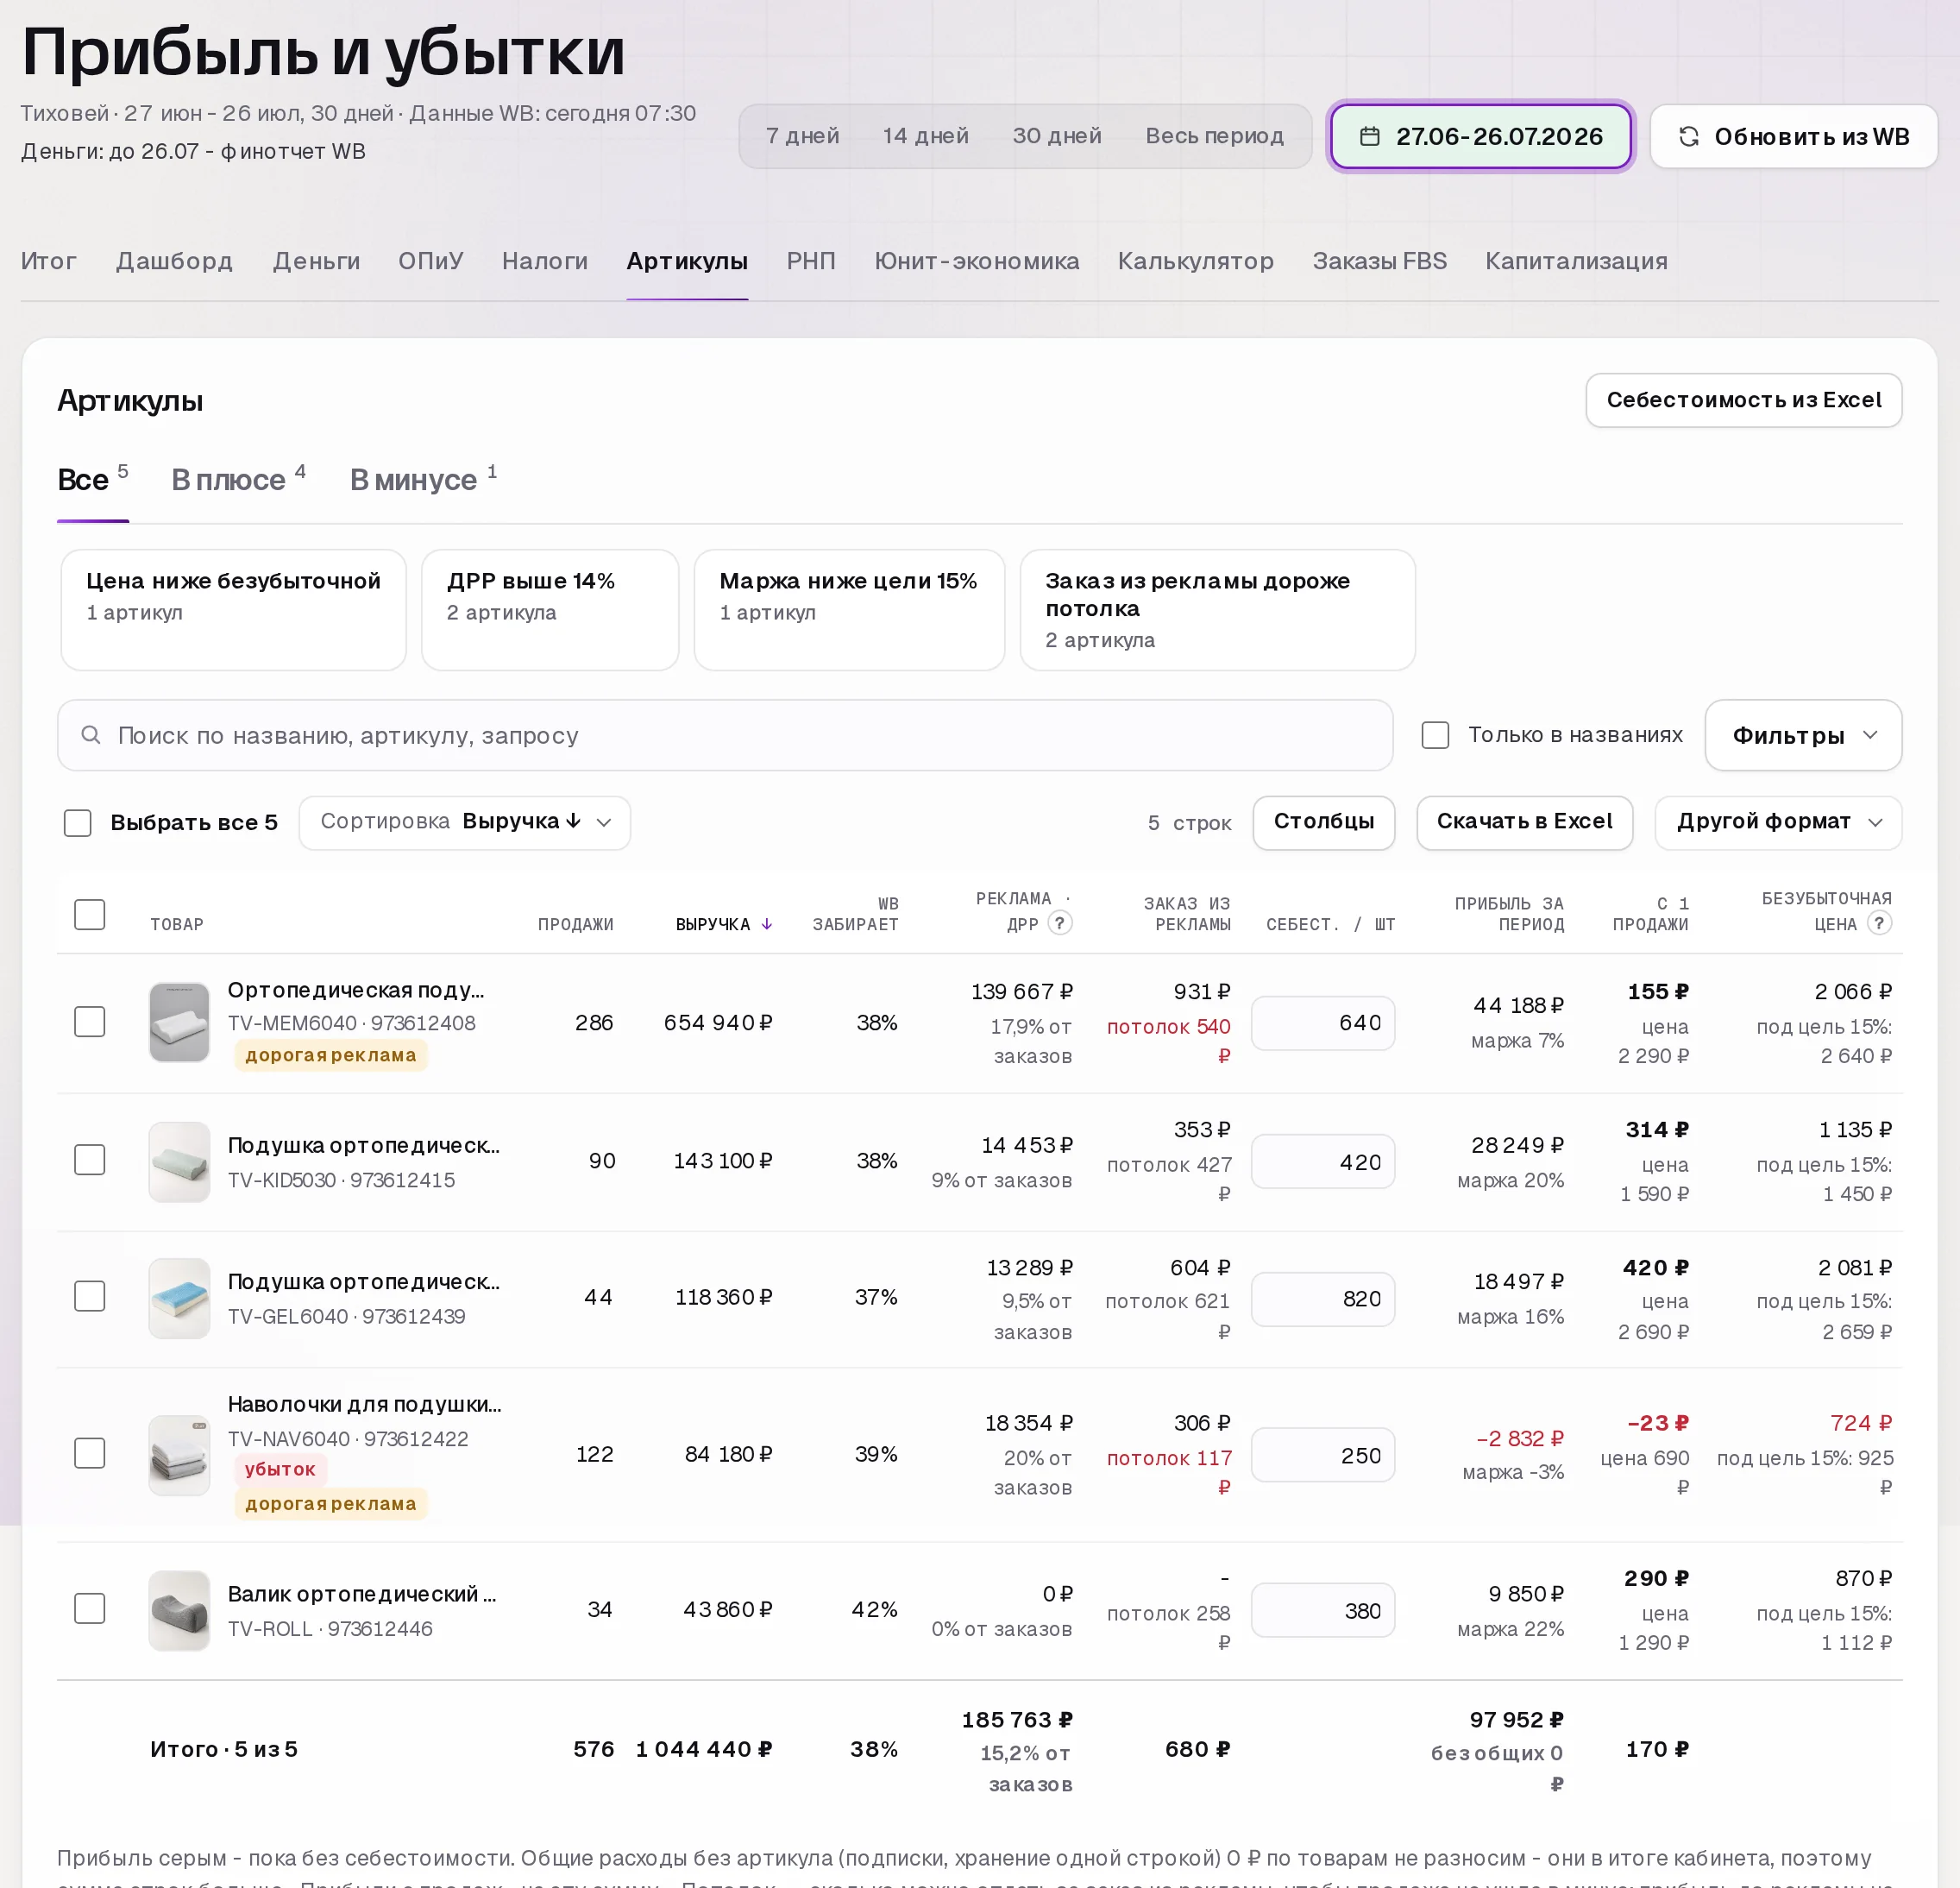Focus the Поиск по названию search field
Image resolution: width=1960 pixels, height=1888 pixels.
click(725, 735)
